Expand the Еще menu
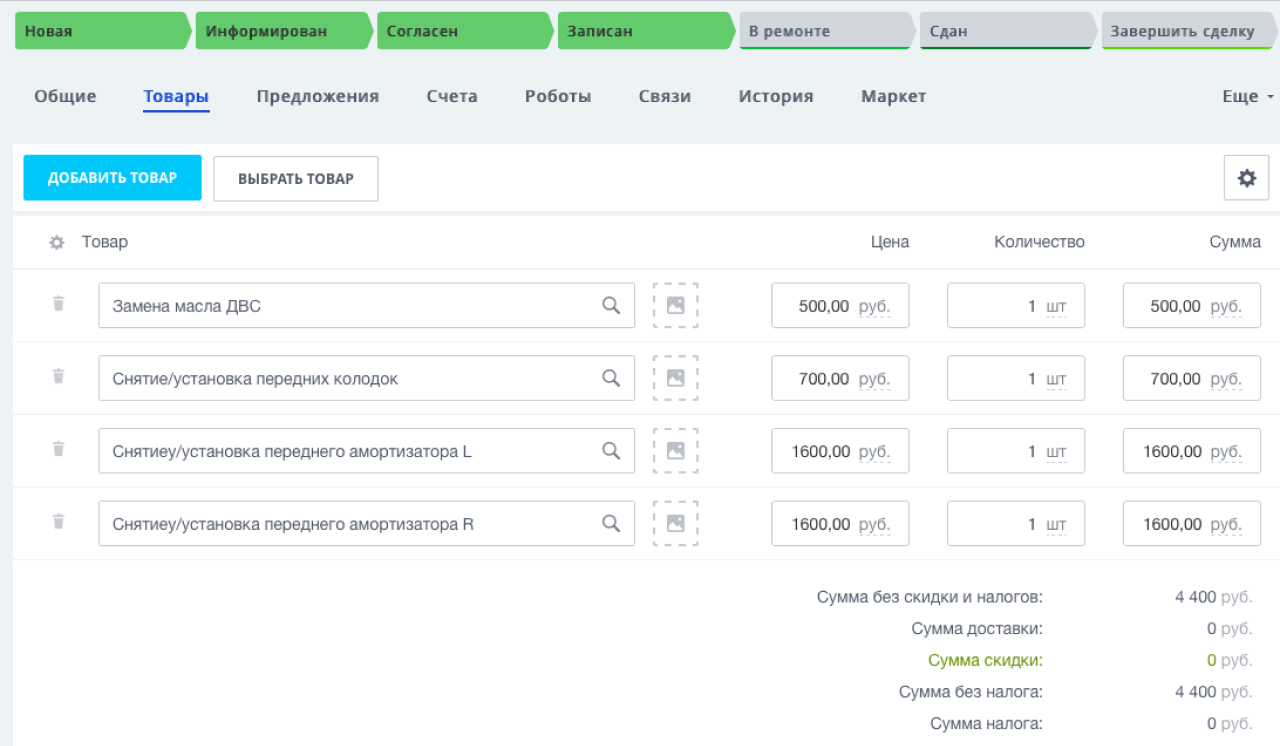 (x=1247, y=97)
